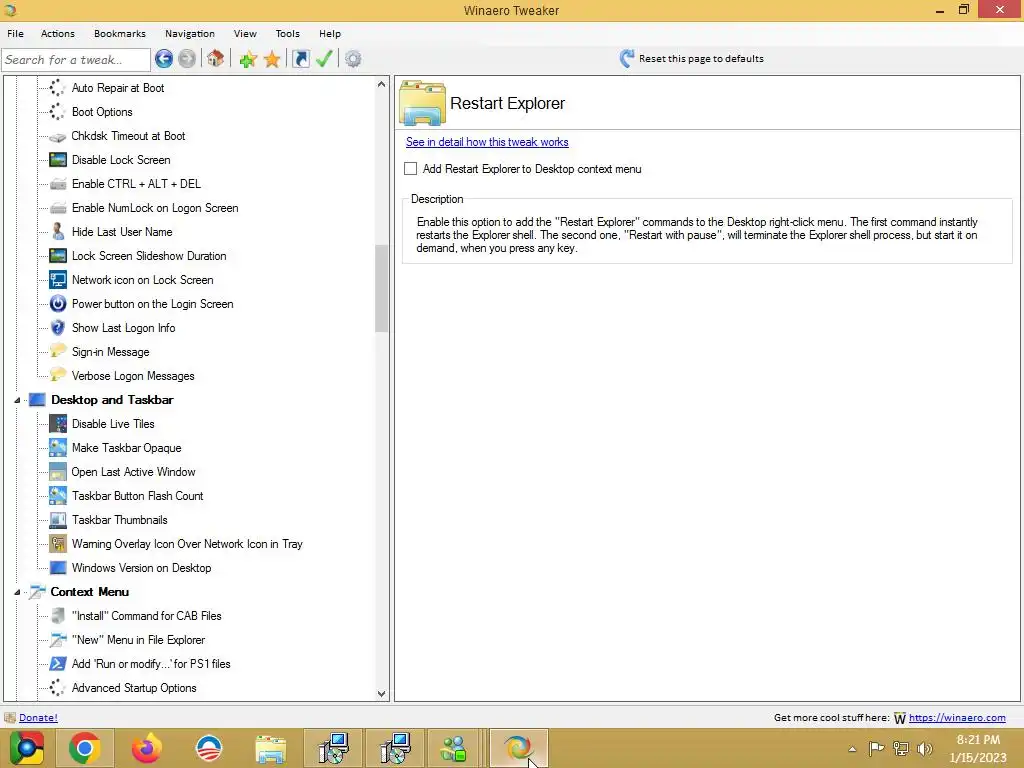The height and width of the screenshot is (768, 1024).
Task: Click the Context Menu category icon
Action: [37, 592]
